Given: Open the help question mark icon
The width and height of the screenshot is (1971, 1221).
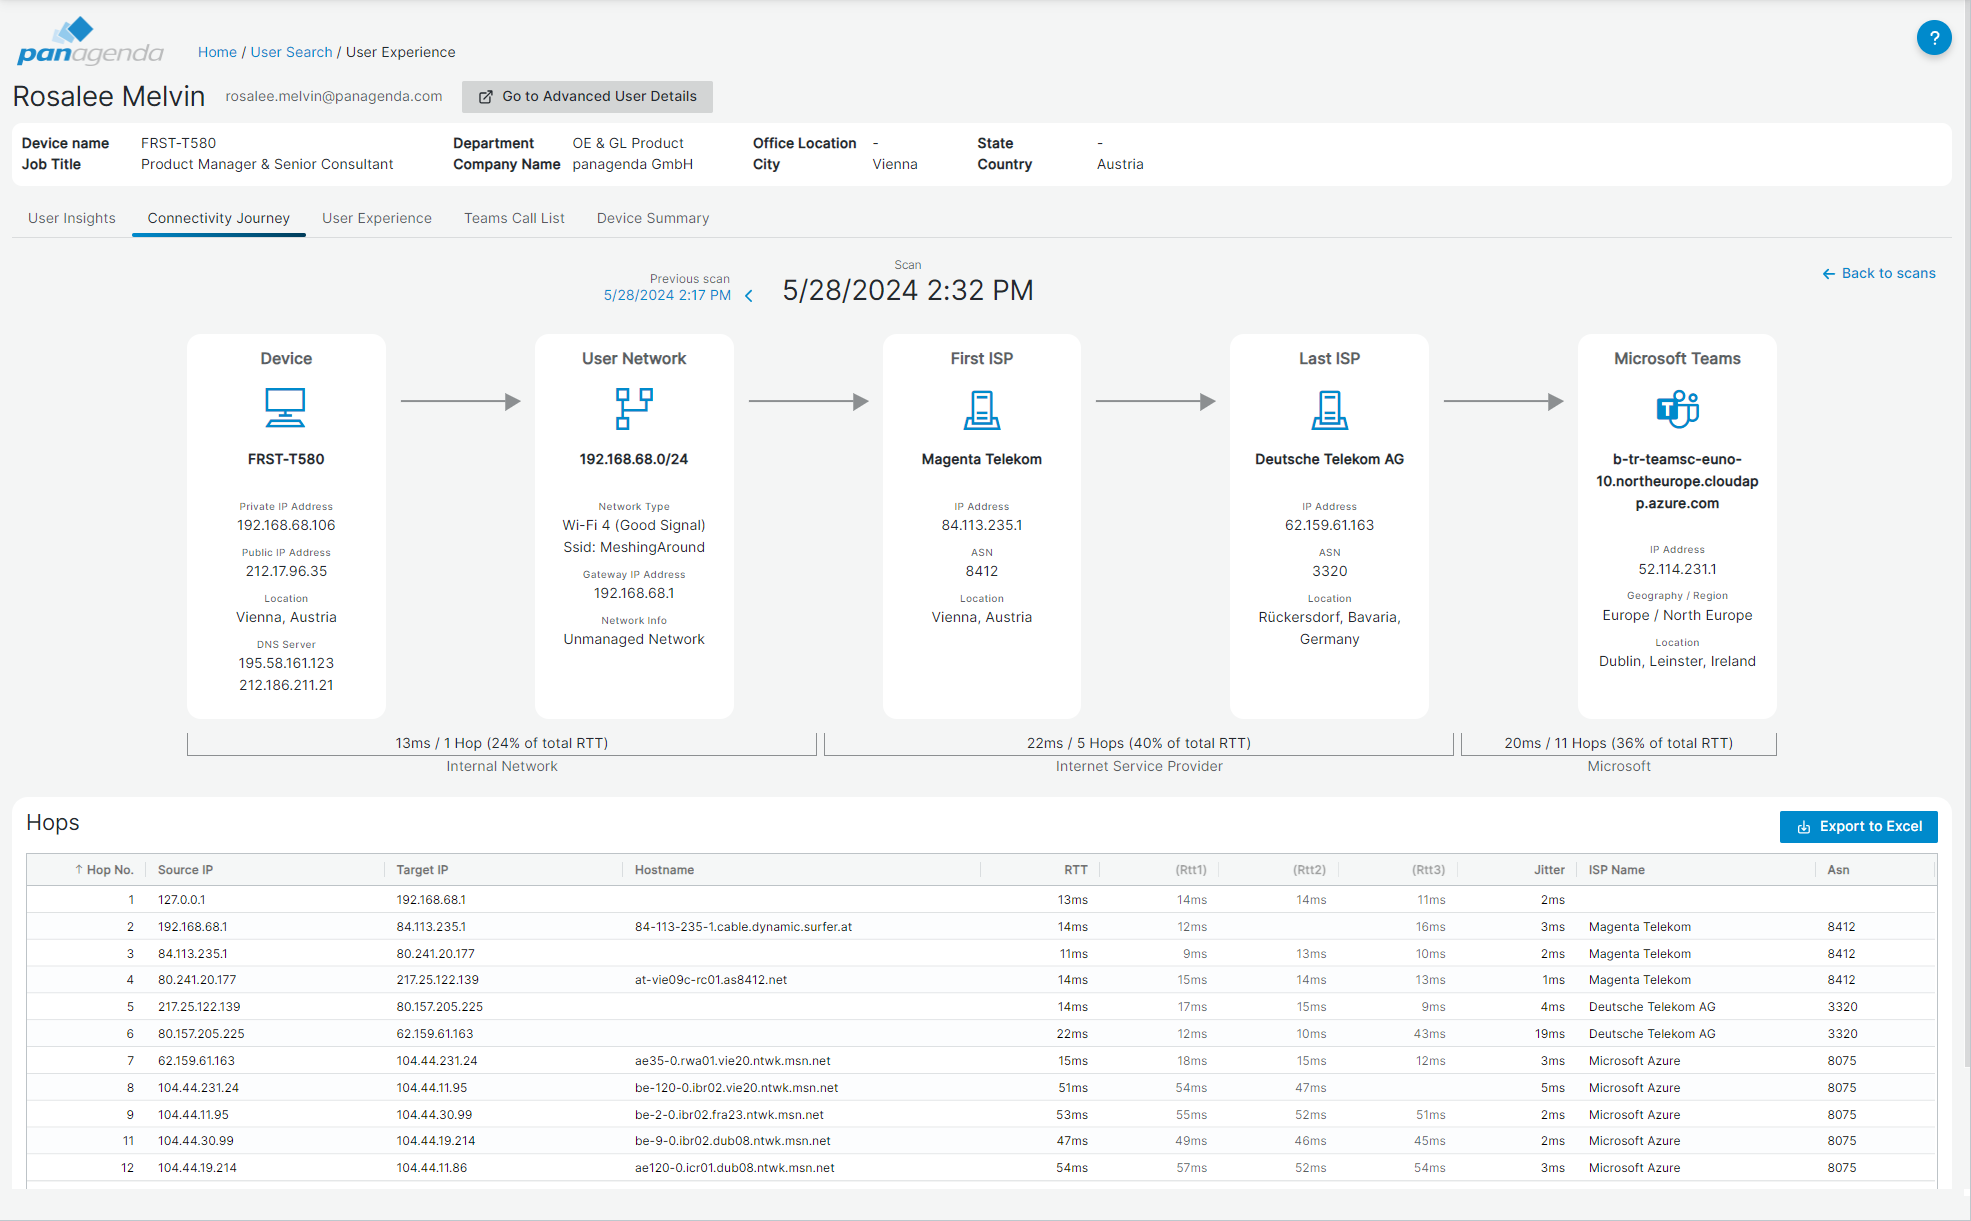Looking at the screenshot, I should click(1934, 38).
